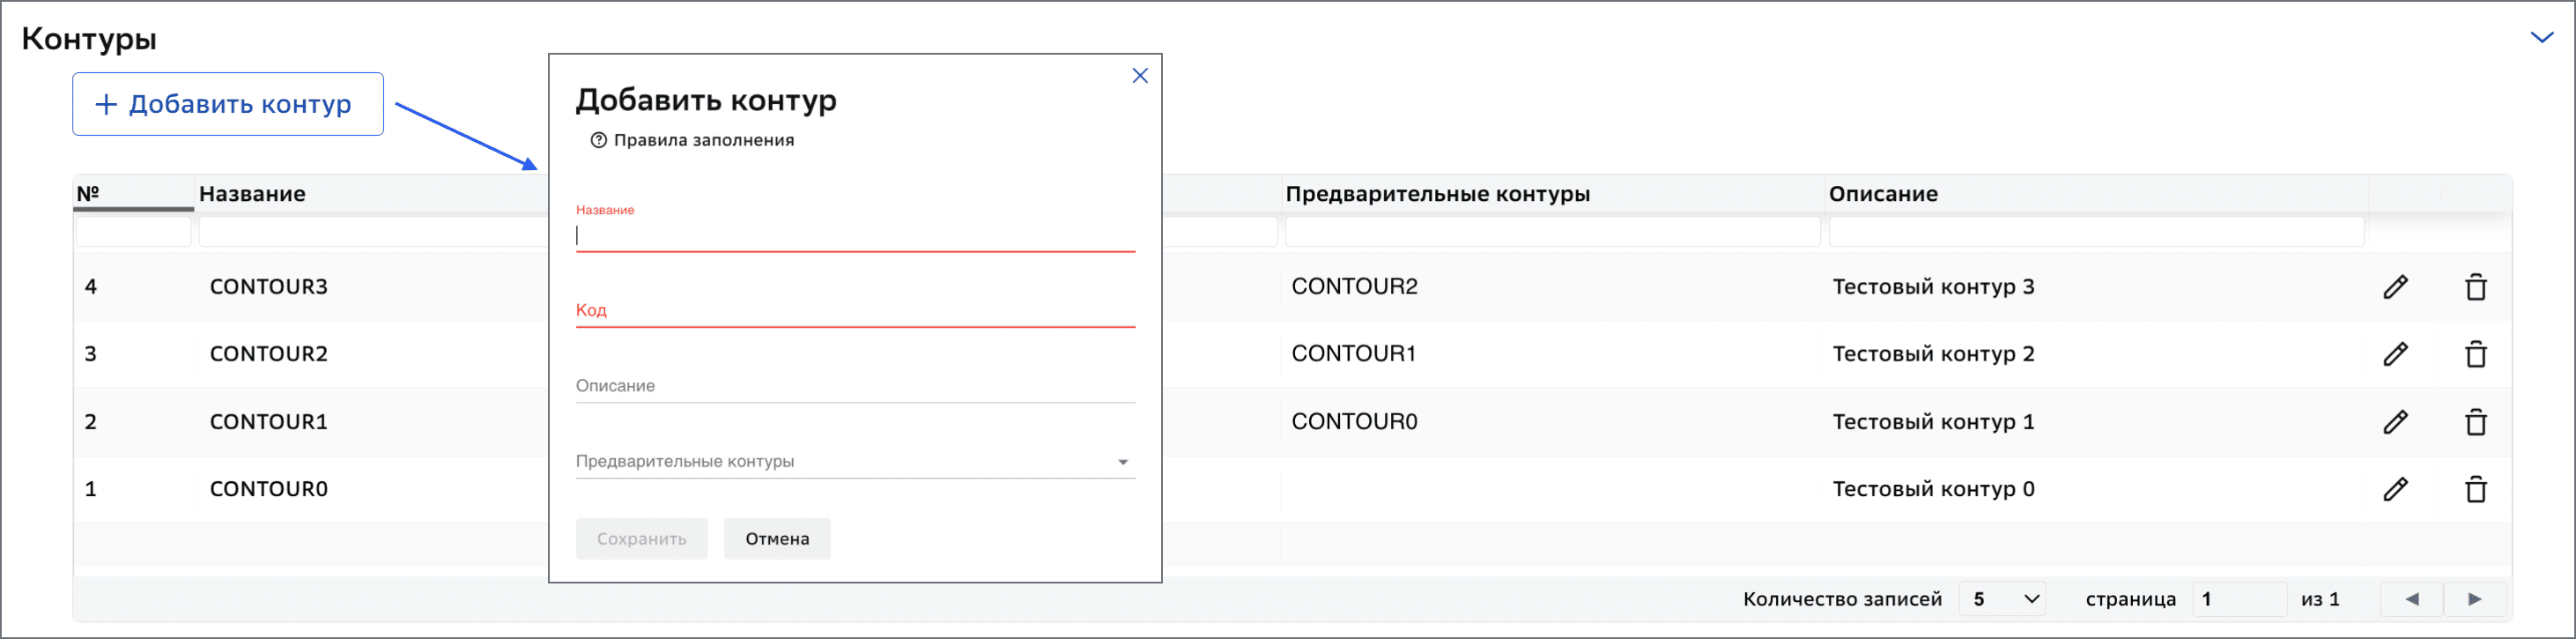
Task: Click the Добавить контур button
Action: (228, 104)
